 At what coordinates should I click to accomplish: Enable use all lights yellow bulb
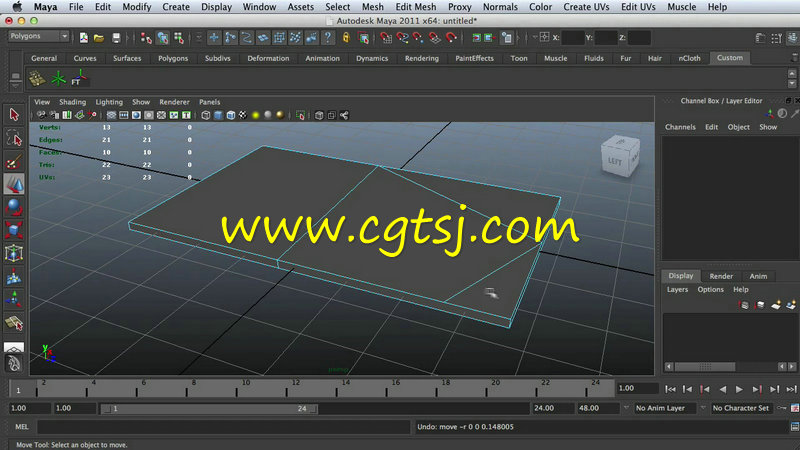click(x=256, y=115)
